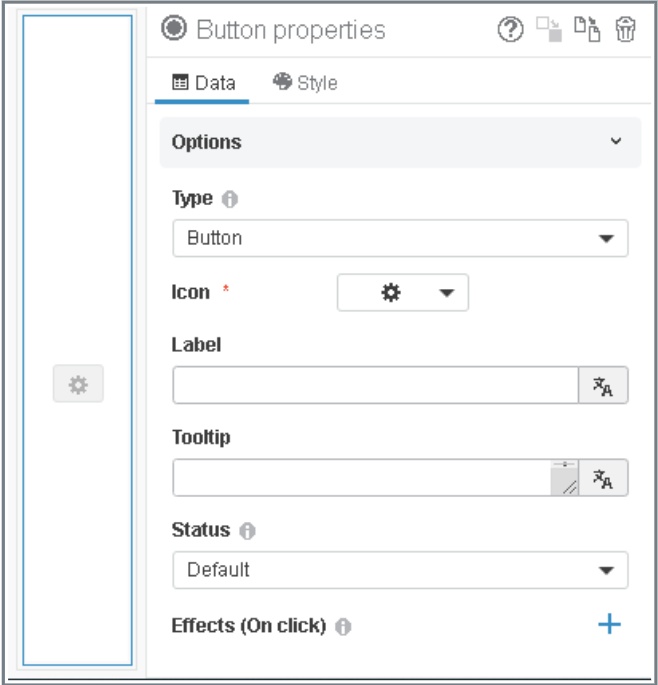
Task: Open the Status dropdown showing Default
Action: (400, 570)
